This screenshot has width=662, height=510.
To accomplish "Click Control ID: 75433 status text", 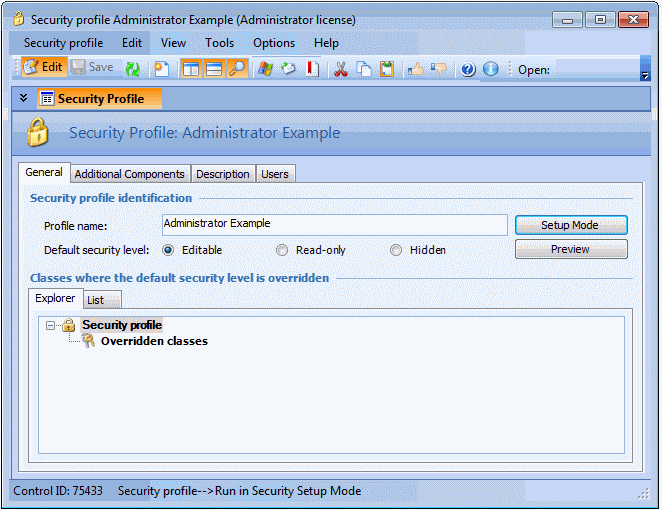I will [x=58, y=491].
